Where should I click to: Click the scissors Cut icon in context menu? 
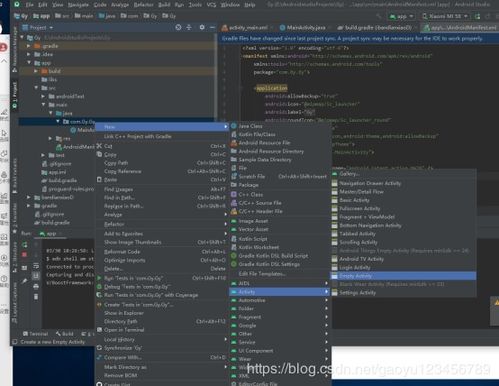(x=99, y=146)
